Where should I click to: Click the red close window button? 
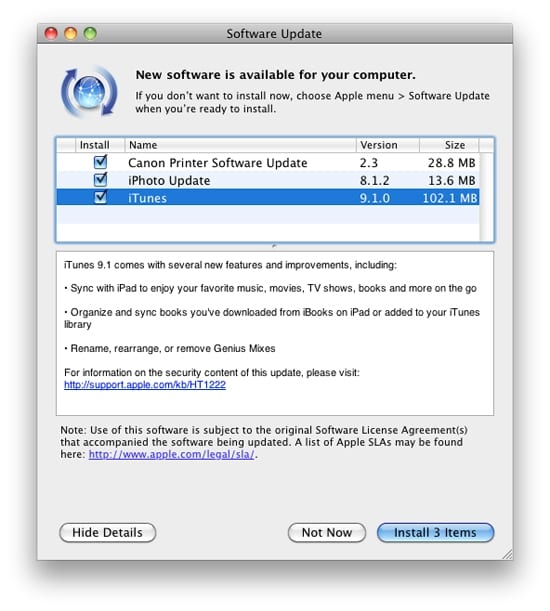pyautogui.click(x=51, y=33)
